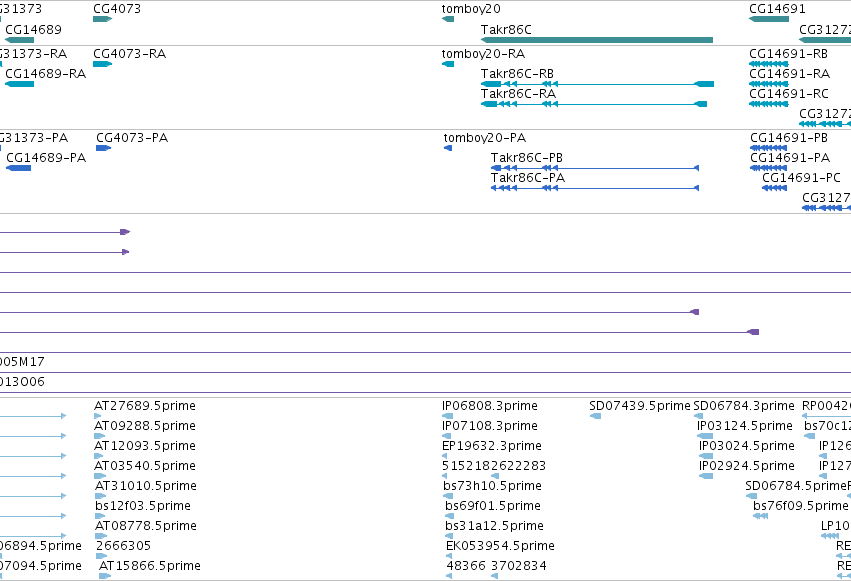
Task: Select the Takr86C gene bar
Action: click(x=596, y=40)
